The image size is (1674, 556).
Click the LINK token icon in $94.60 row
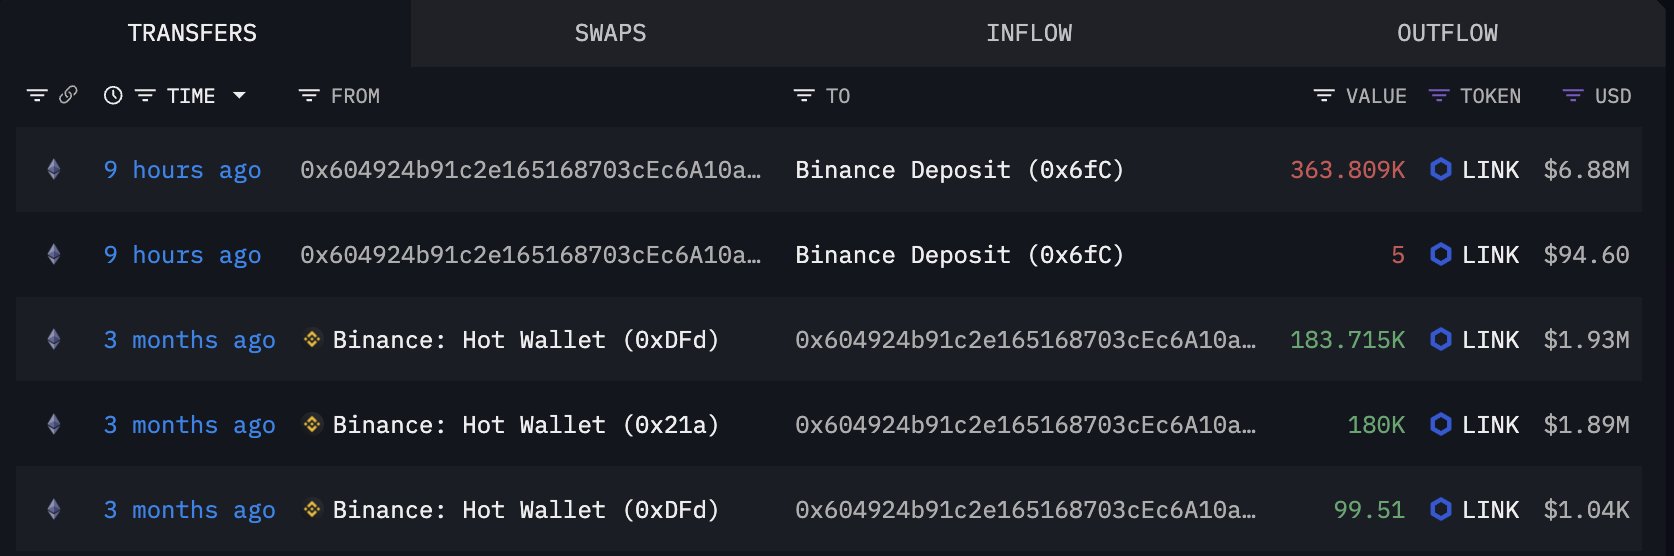tap(1440, 255)
